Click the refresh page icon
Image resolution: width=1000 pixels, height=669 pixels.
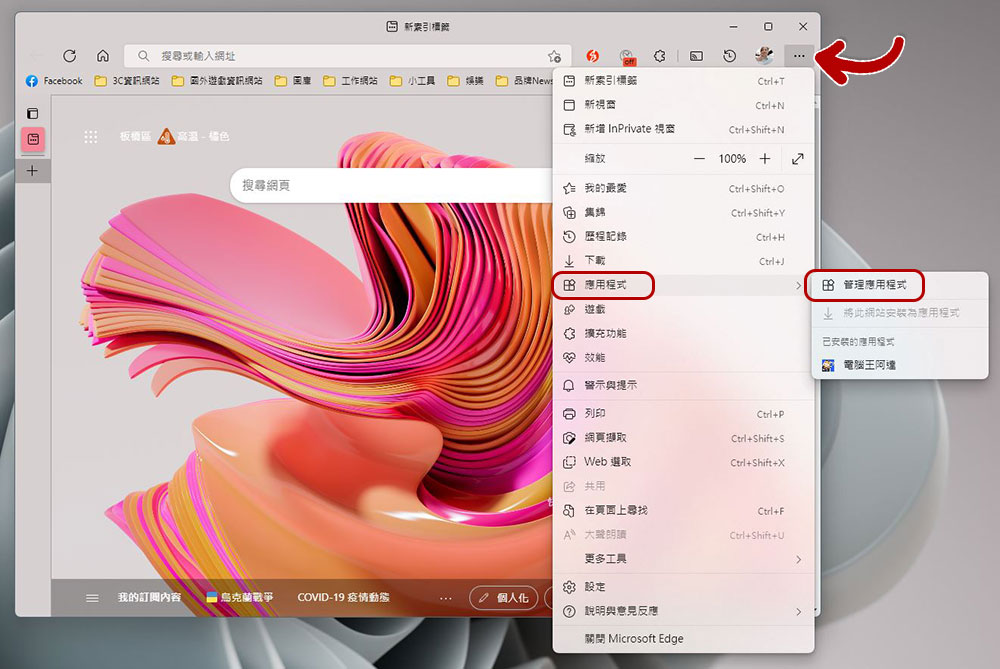(69, 56)
